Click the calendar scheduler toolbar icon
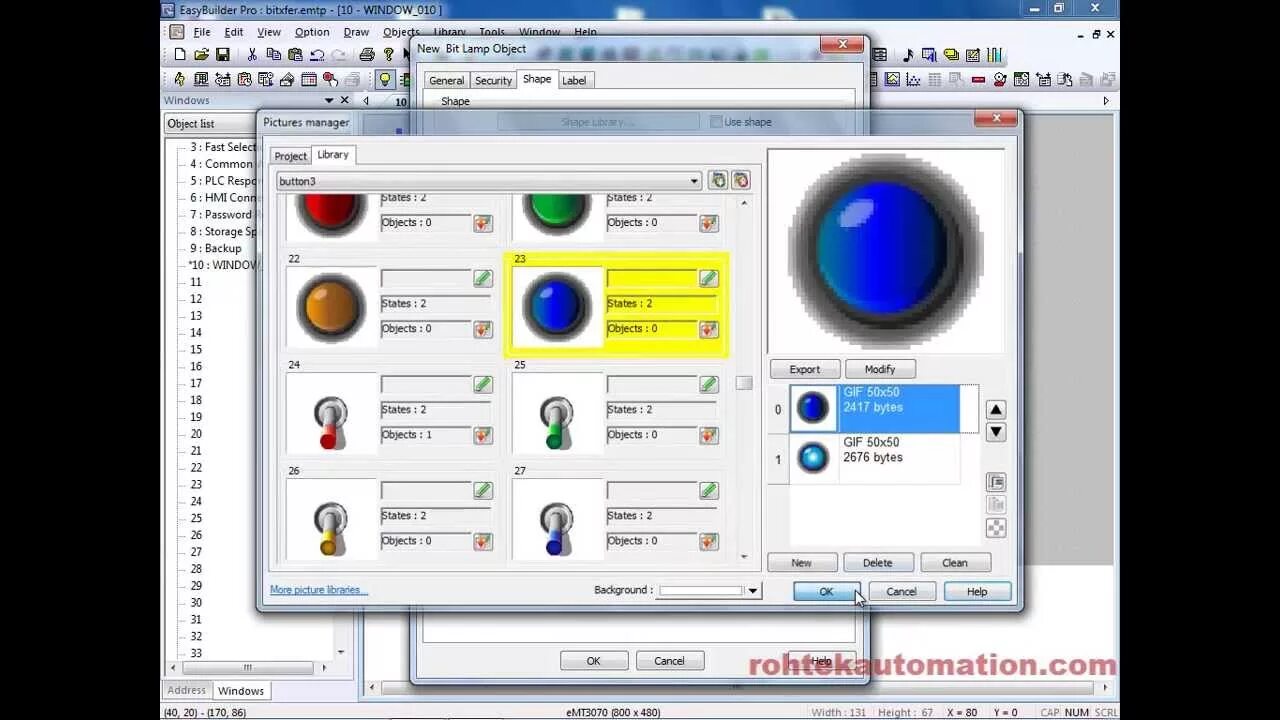 pos(309,79)
